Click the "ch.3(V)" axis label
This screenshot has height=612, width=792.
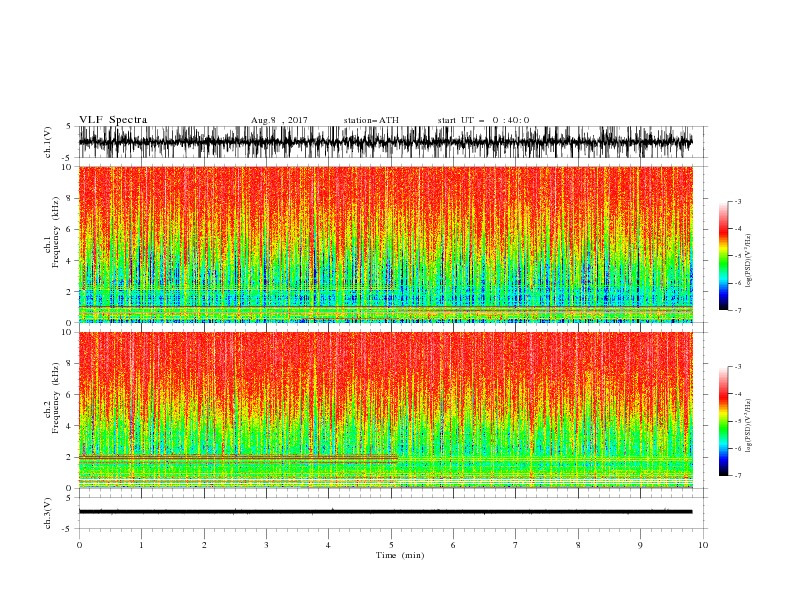coord(48,513)
